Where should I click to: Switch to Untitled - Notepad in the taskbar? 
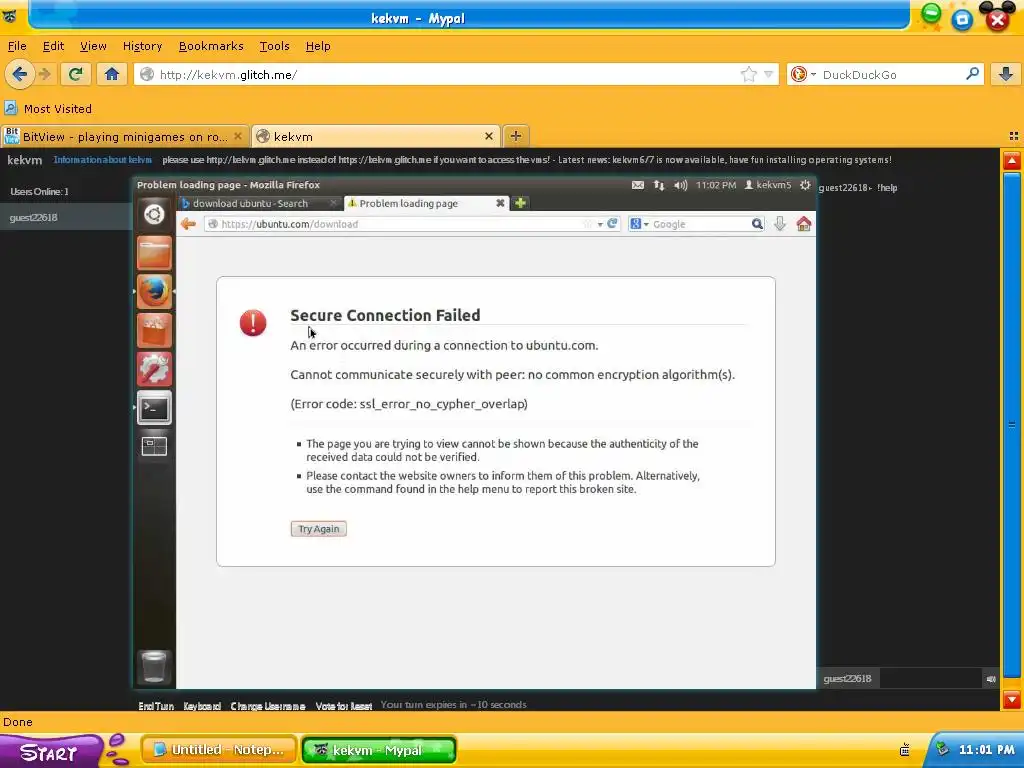(219, 750)
